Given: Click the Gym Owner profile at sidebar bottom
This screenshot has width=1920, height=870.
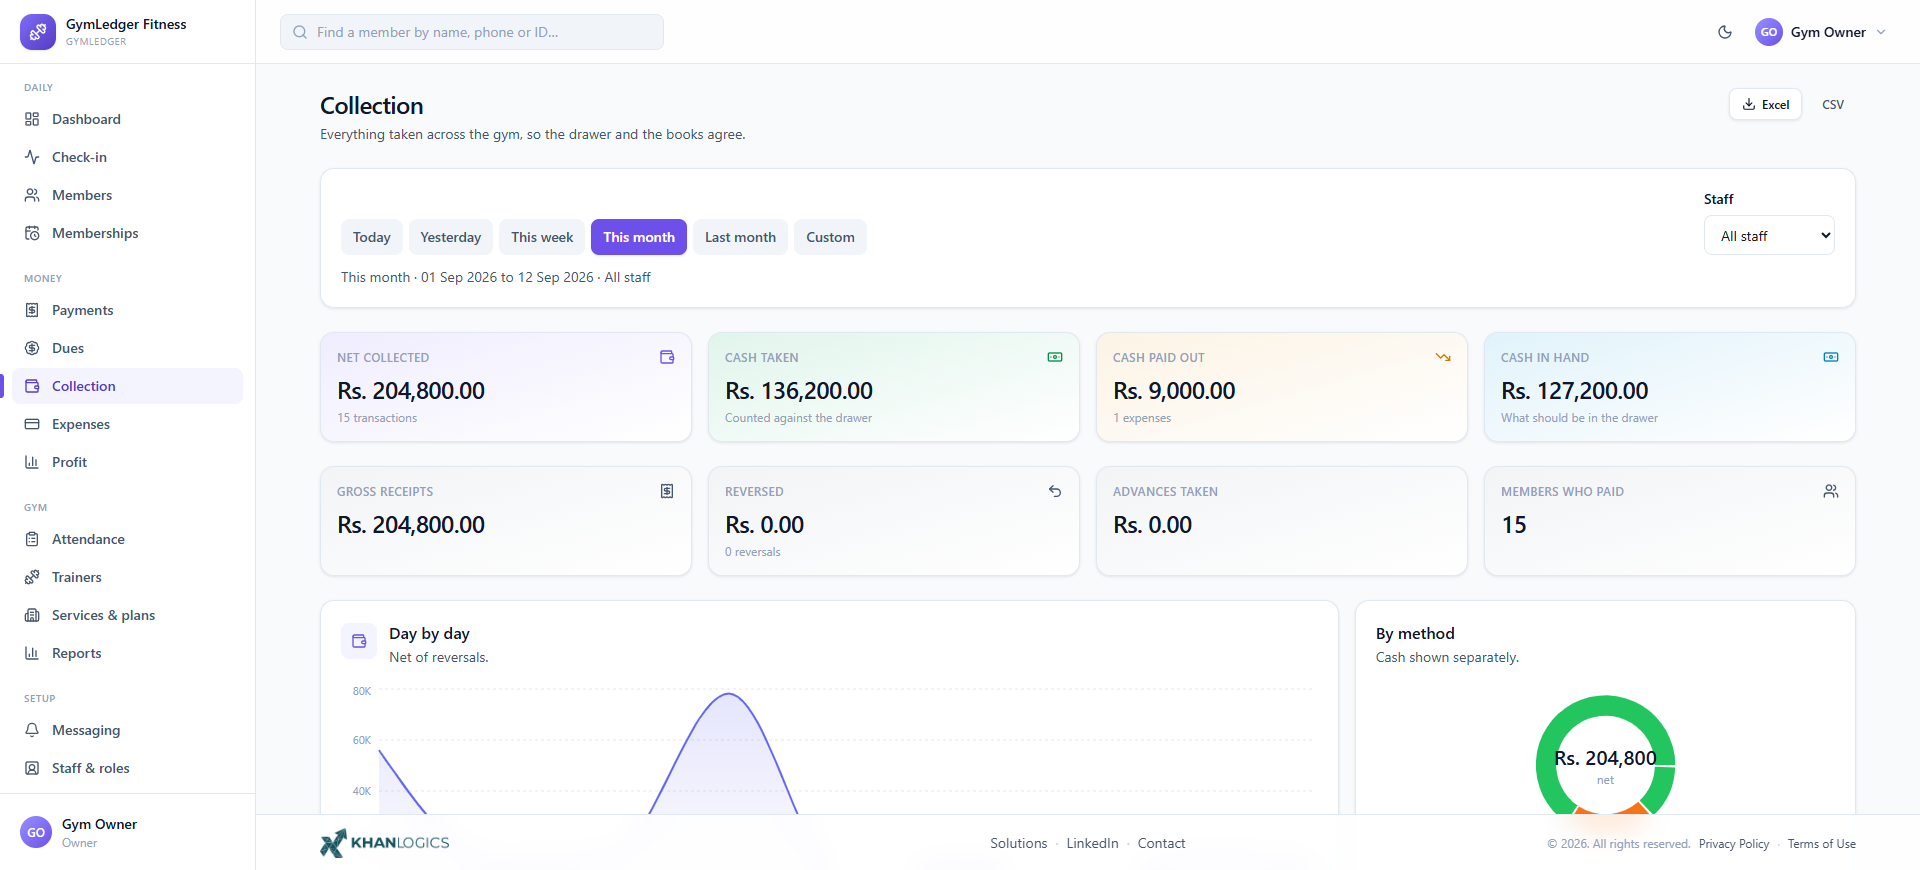Looking at the screenshot, I should 128,832.
